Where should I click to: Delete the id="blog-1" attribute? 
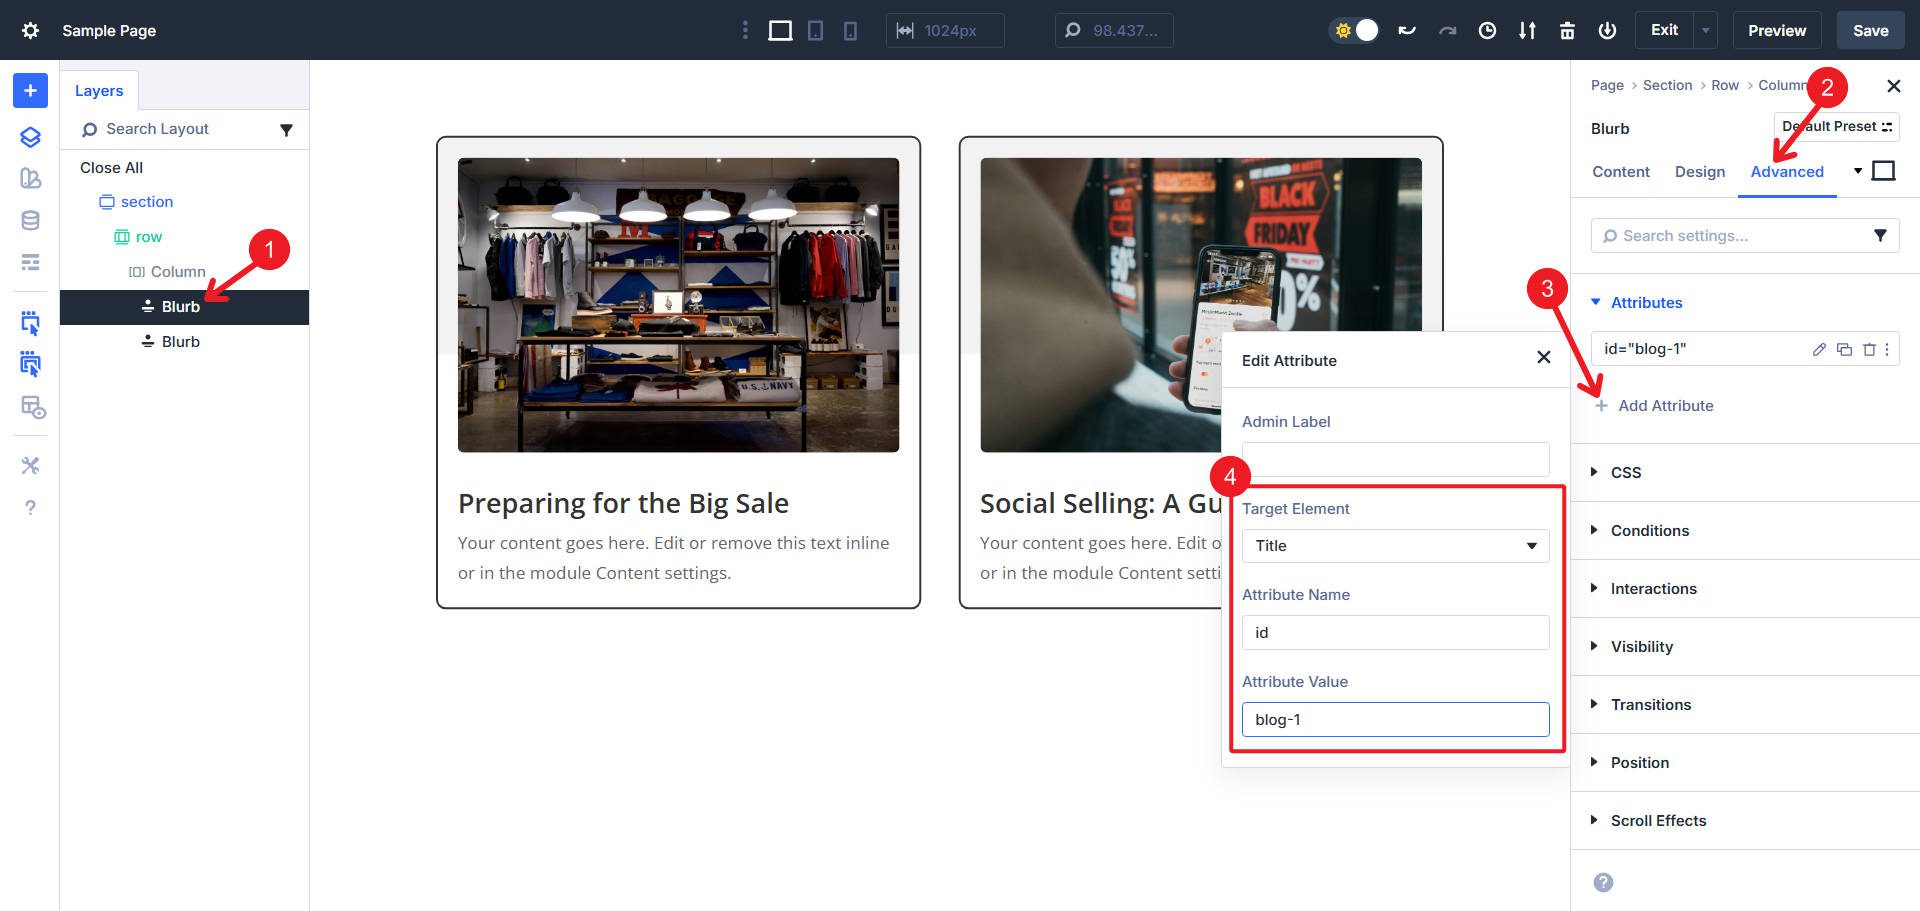tap(1868, 349)
